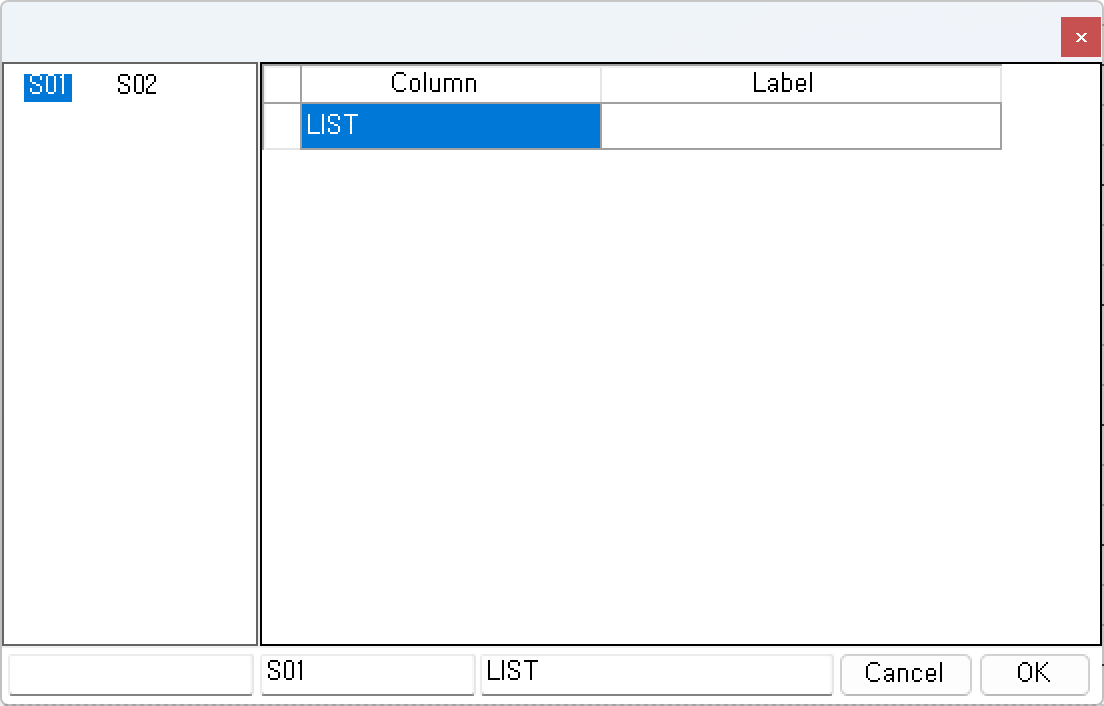Close the dialog with the red X
This screenshot has width=1104, height=706.
point(1081,38)
